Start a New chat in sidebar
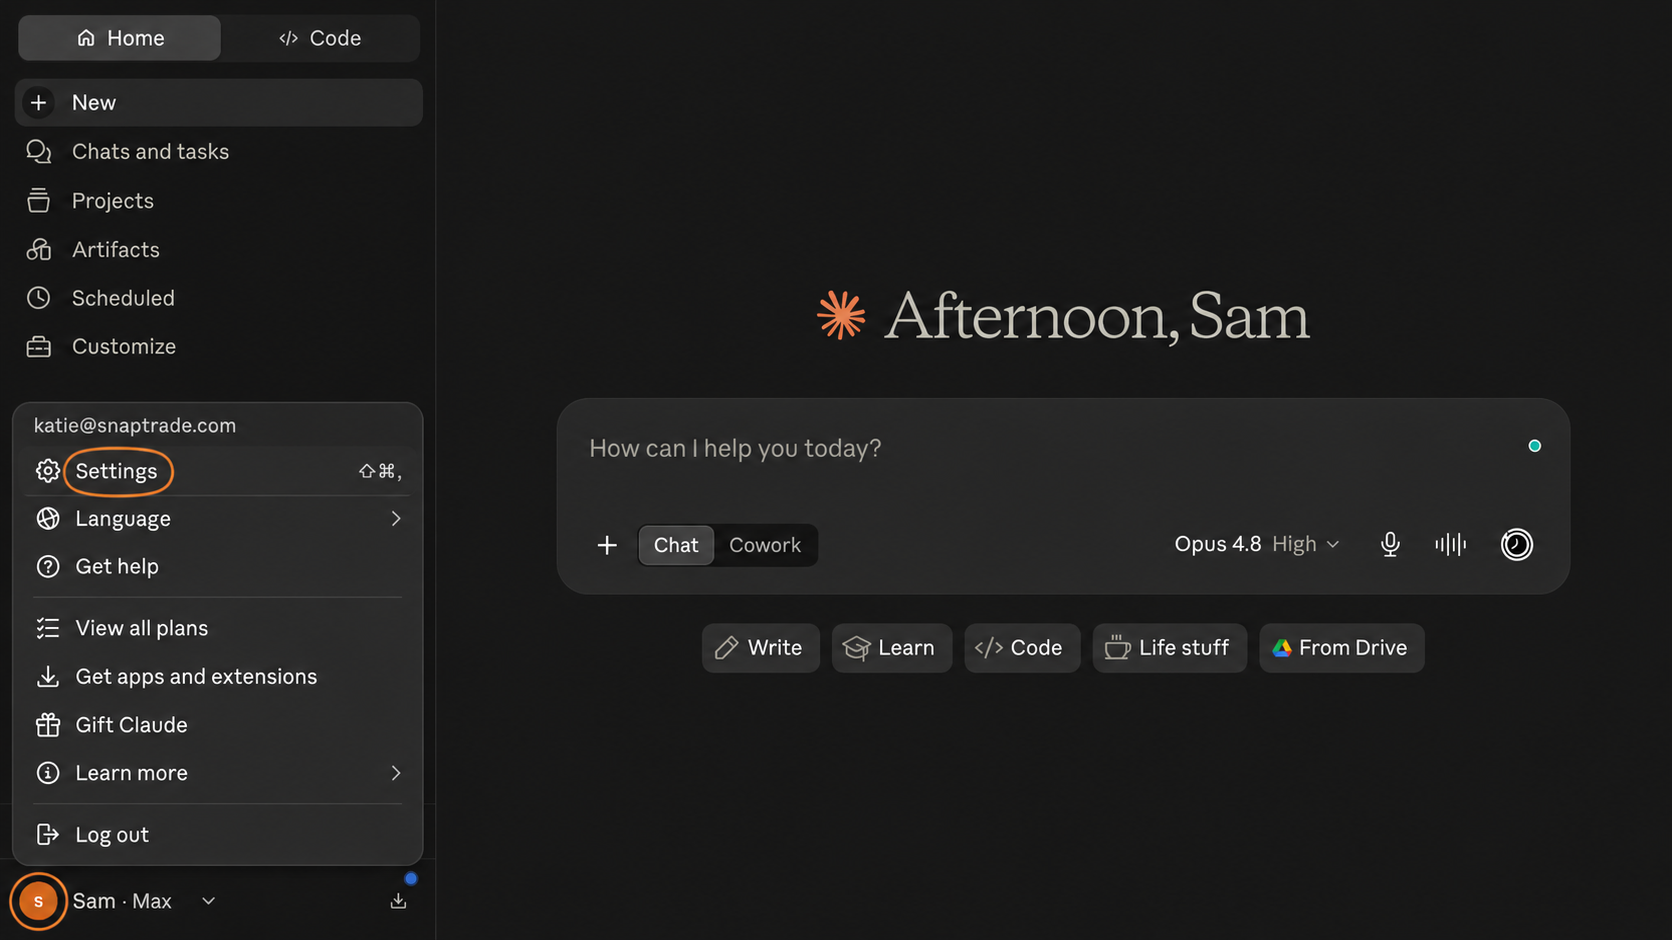This screenshot has height=940, width=1672. click(x=218, y=103)
